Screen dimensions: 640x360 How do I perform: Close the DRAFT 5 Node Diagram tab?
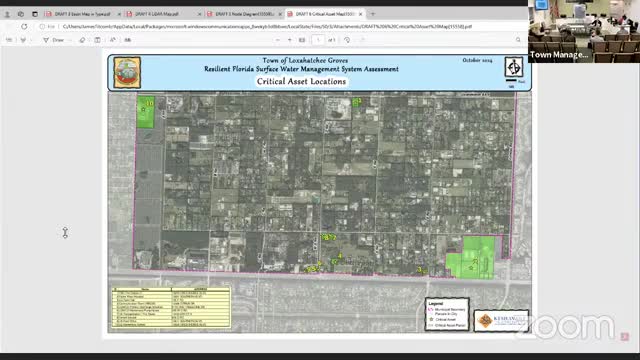click(280, 14)
